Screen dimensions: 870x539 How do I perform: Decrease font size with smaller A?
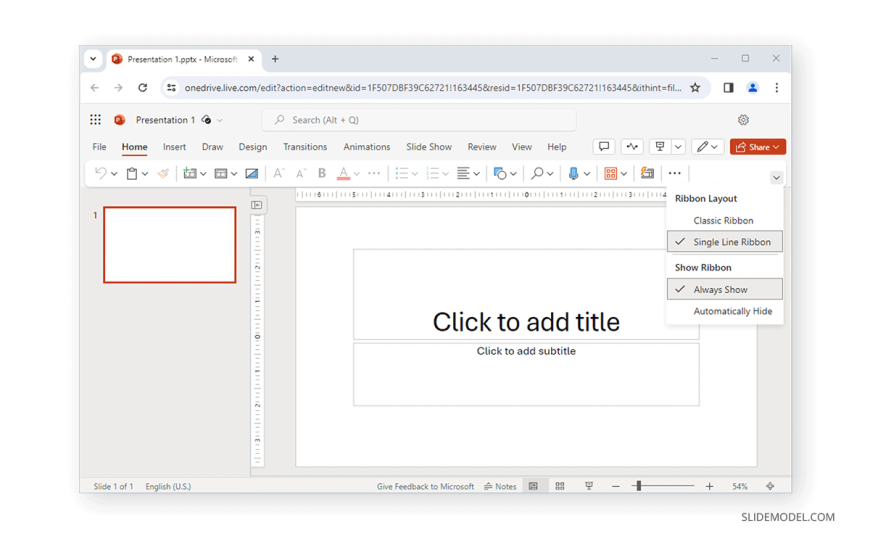[301, 174]
